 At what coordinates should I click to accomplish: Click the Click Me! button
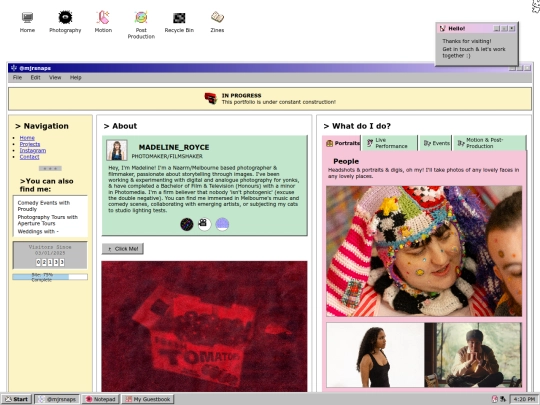tap(123, 249)
